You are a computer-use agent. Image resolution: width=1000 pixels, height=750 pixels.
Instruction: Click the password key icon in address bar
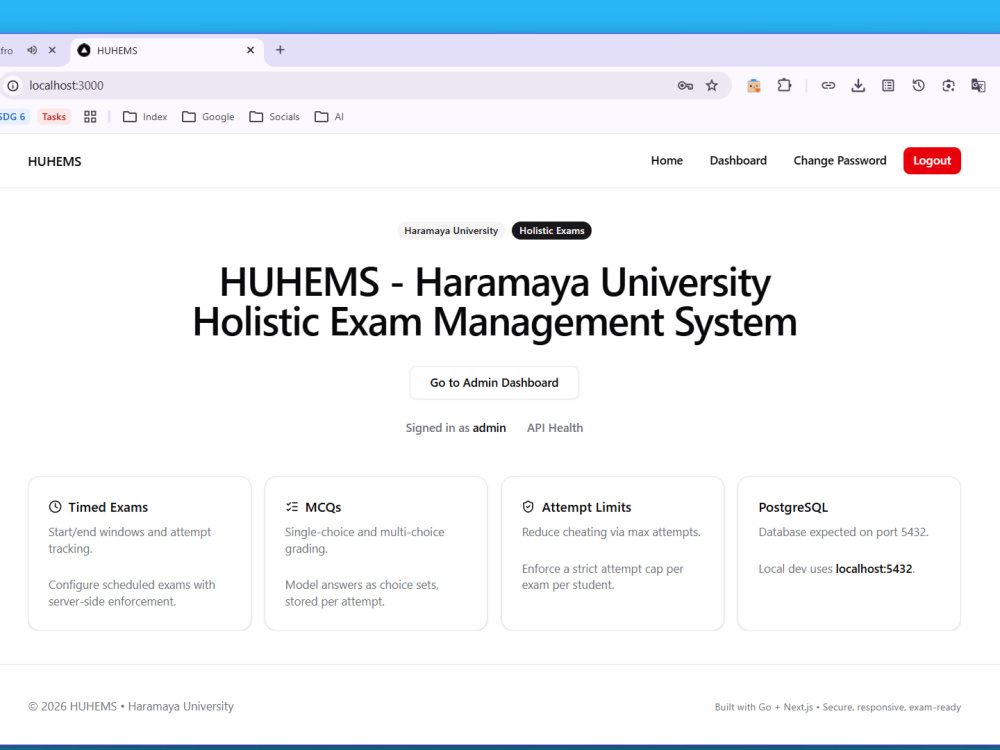[x=685, y=85]
